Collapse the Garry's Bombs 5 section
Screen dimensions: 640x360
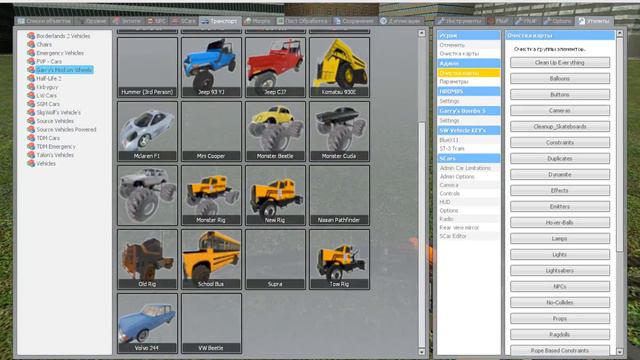[469, 111]
